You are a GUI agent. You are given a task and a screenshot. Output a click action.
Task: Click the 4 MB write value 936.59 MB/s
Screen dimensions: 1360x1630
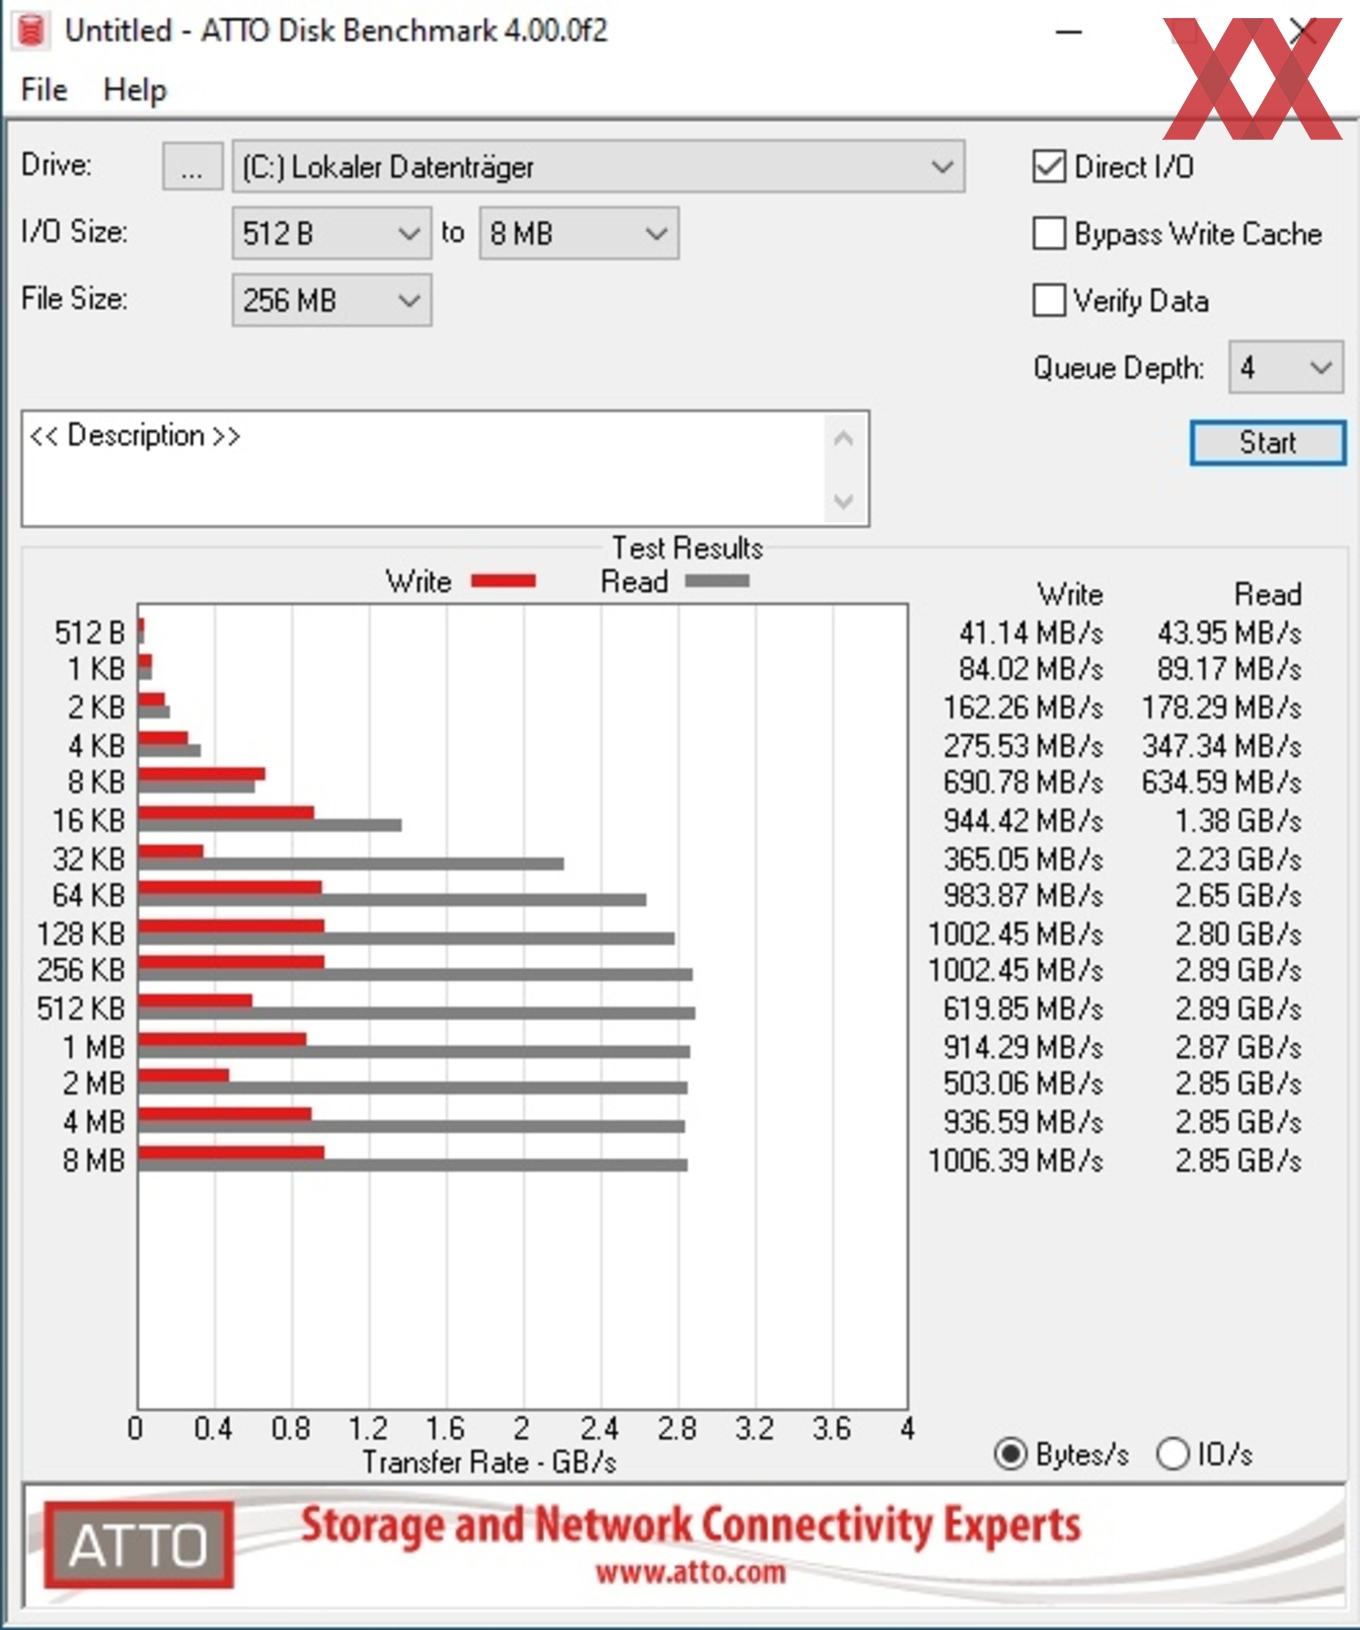(1023, 1121)
